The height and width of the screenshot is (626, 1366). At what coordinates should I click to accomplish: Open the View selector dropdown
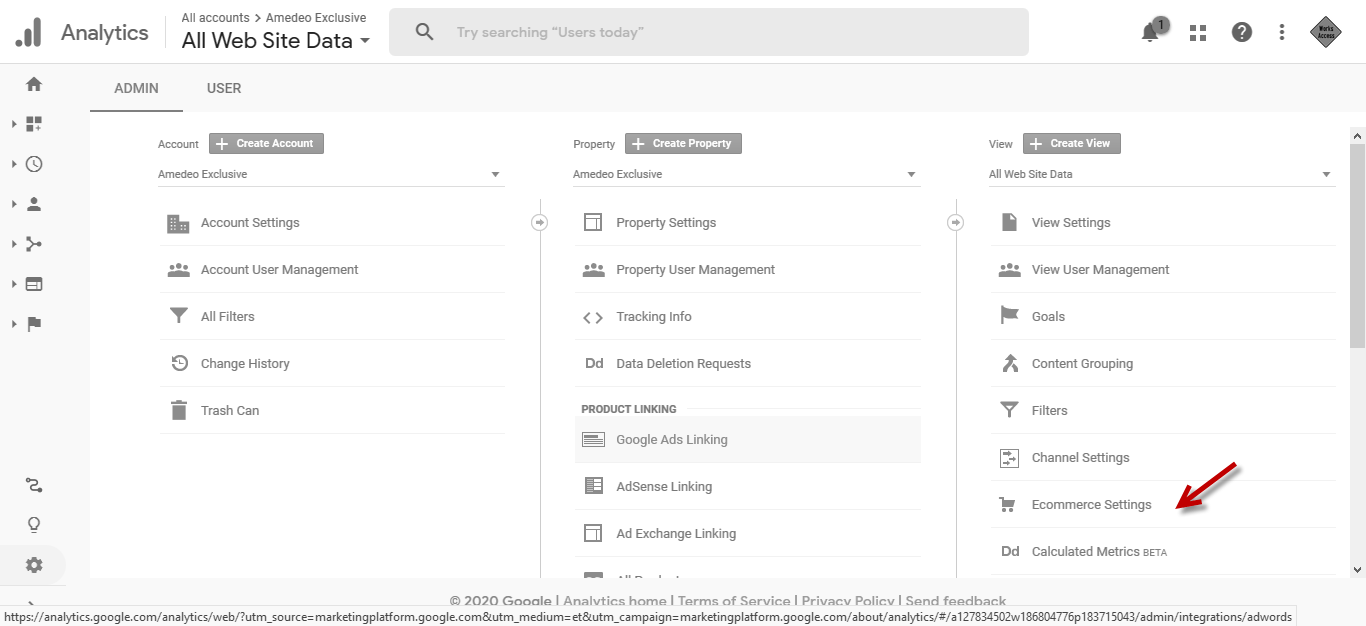[x=1160, y=174]
